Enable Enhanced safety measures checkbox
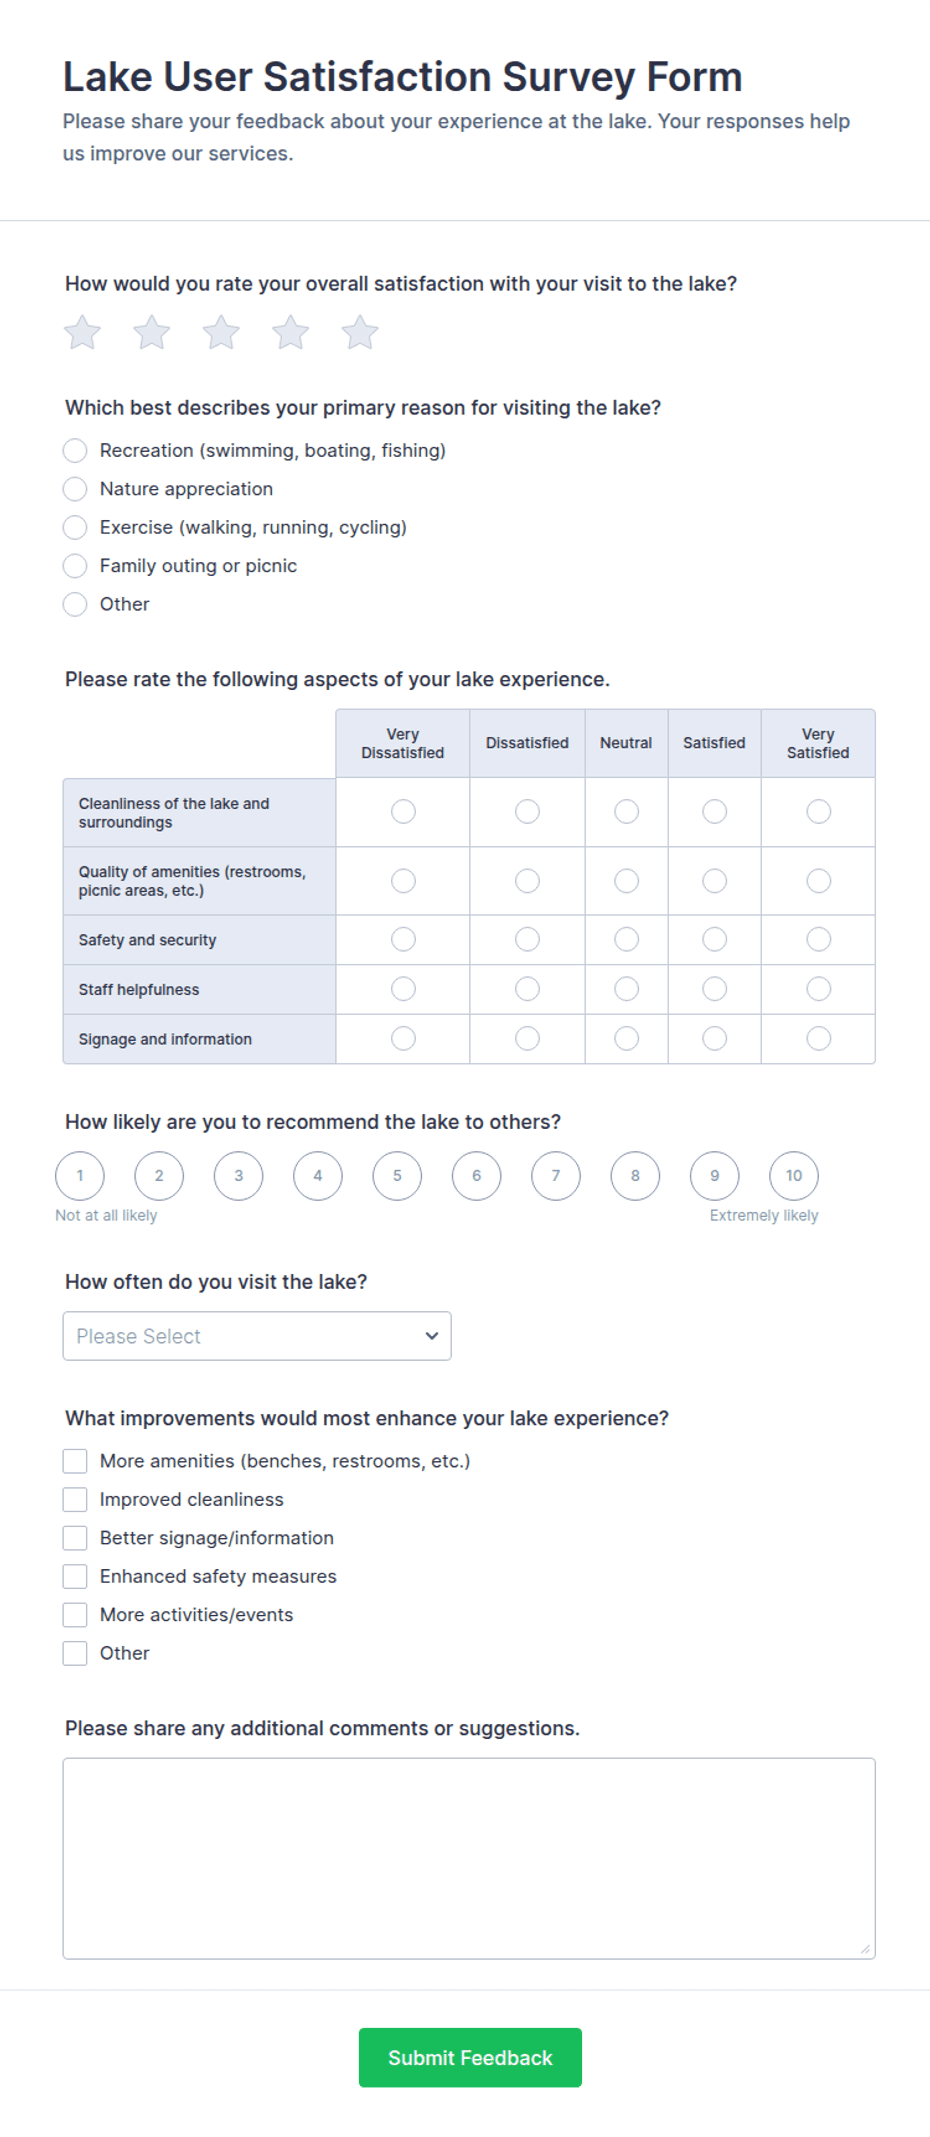930x2137 pixels. point(75,1577)
